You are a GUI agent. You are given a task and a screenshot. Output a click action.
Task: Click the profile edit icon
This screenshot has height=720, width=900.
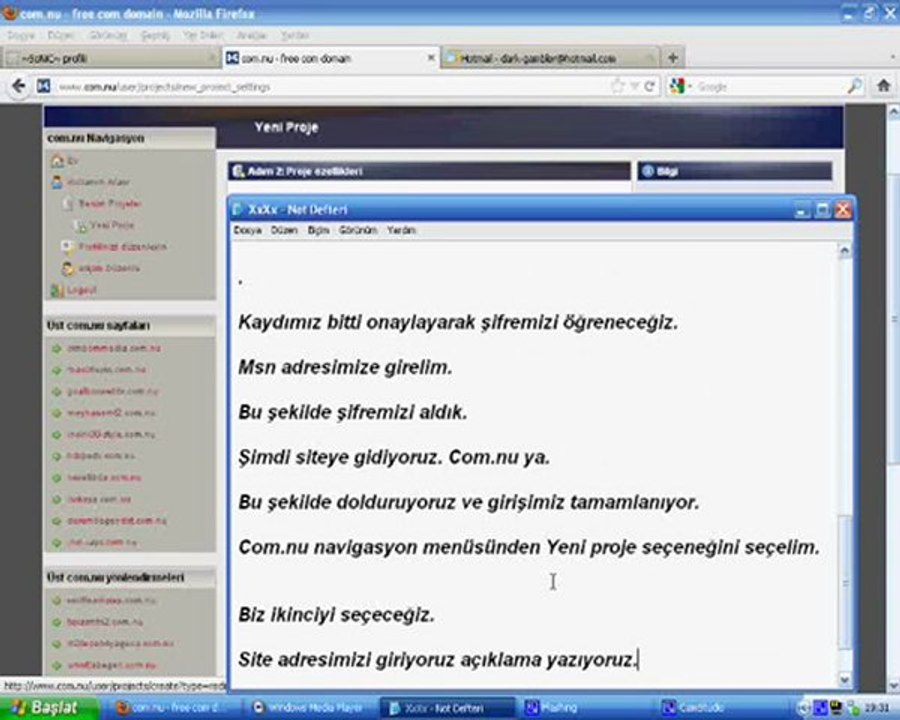pyautogui.click(x=67, y=247)
